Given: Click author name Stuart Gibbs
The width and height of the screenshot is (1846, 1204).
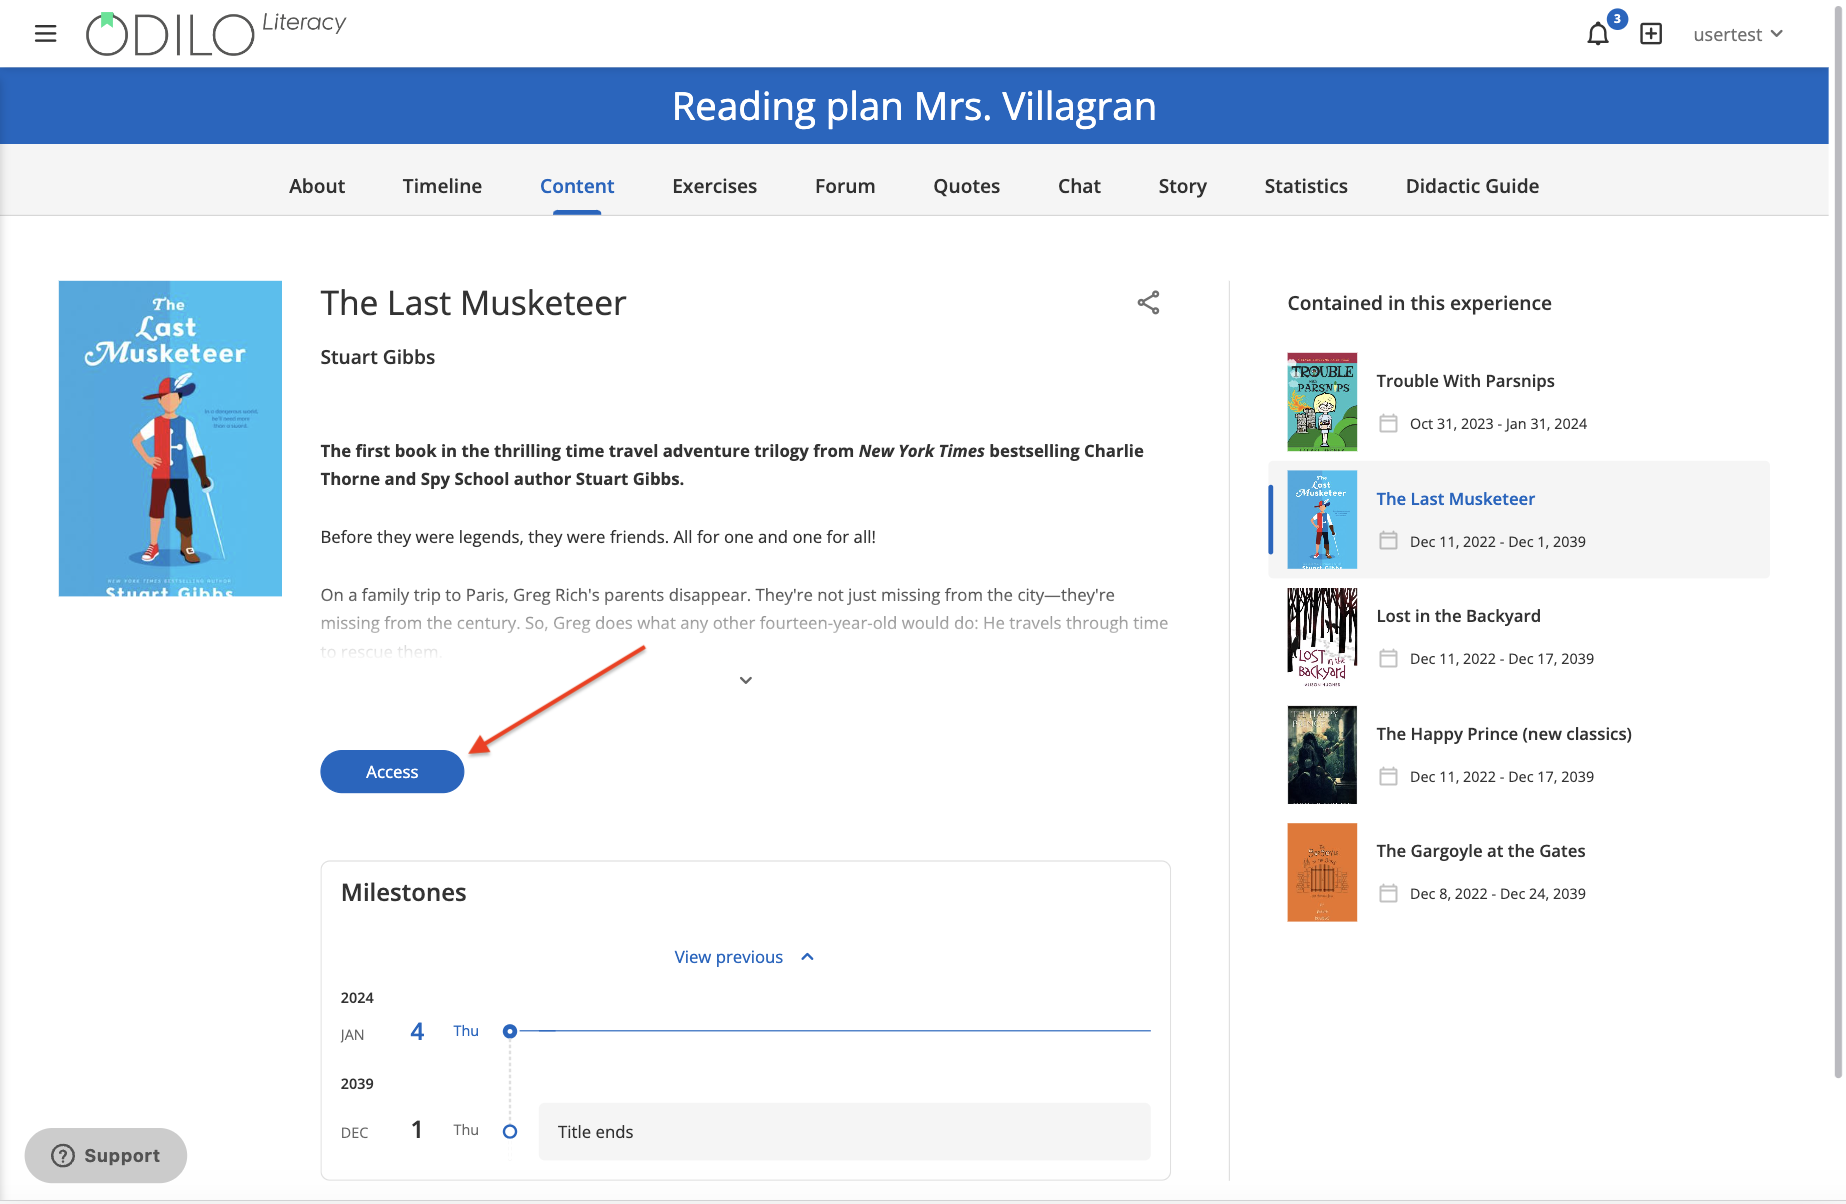Looking at the screenshot, I should tap(377, 357).
